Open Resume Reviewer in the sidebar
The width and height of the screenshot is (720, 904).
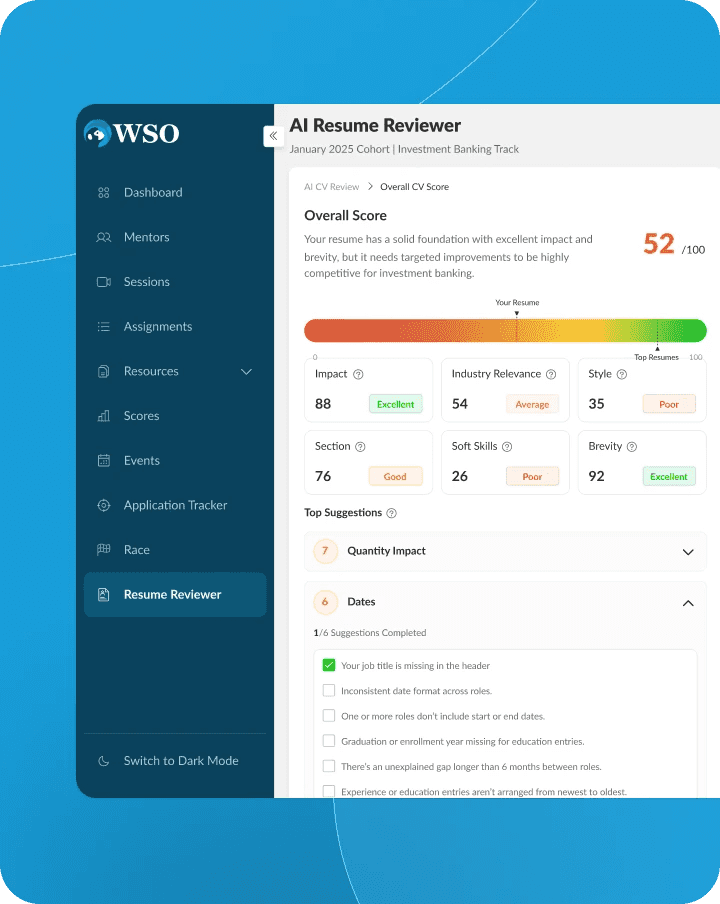point(175,594)
